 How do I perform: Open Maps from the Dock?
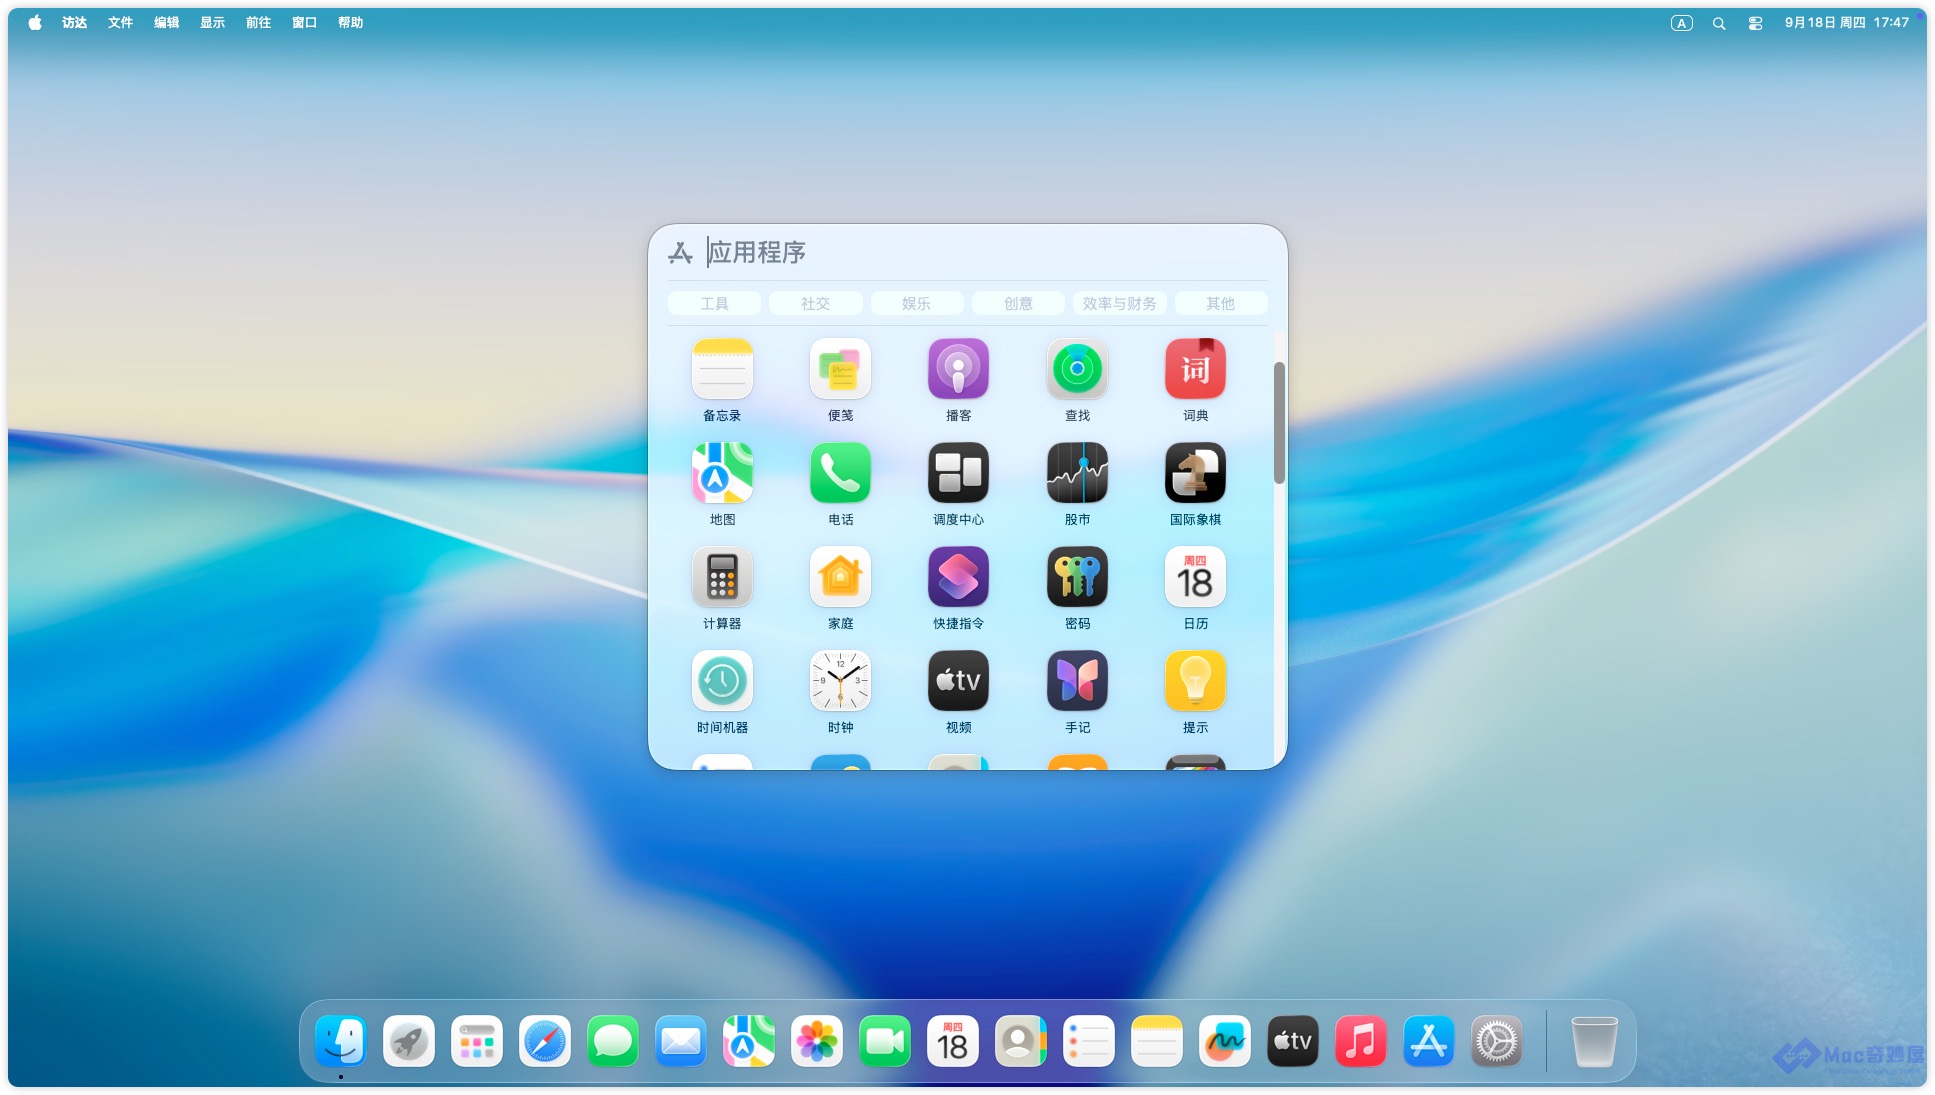coord(749,1041)
